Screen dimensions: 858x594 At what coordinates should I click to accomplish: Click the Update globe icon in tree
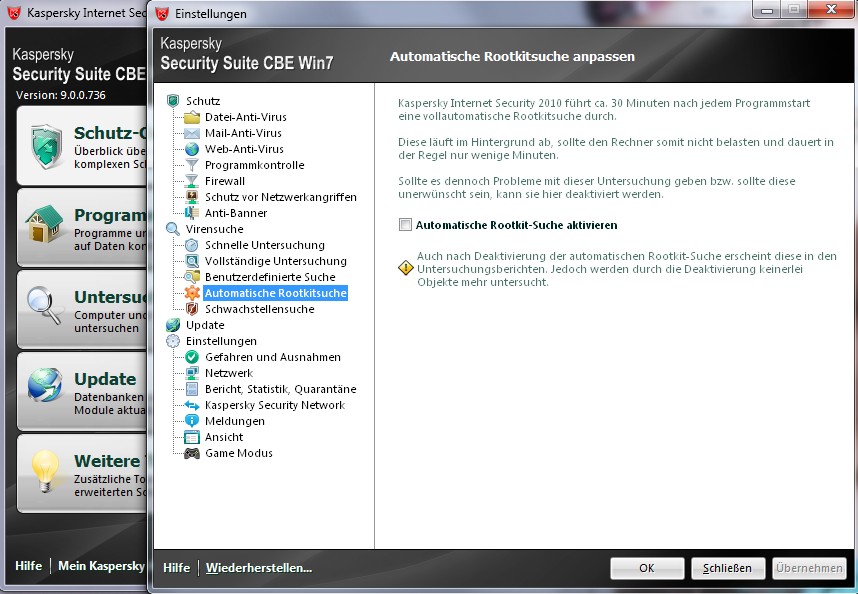(x=173, y=325)
